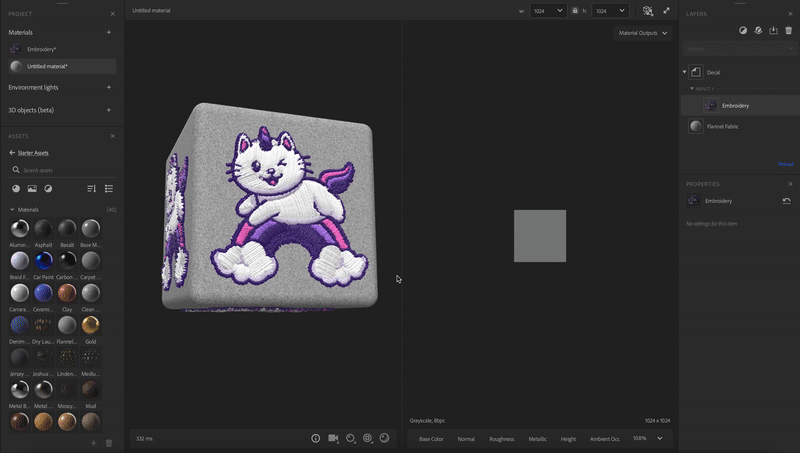Image resolution: width=800 pixels, height=453 pixels.
Task: Filter assets by filters half-circle icon
Action: point(48,189)
